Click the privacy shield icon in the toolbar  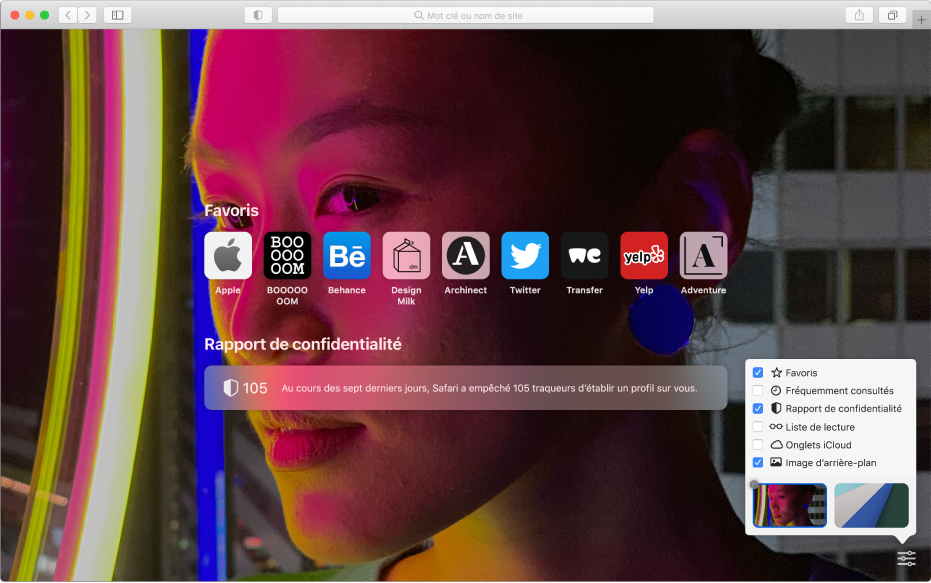(258, 14)
